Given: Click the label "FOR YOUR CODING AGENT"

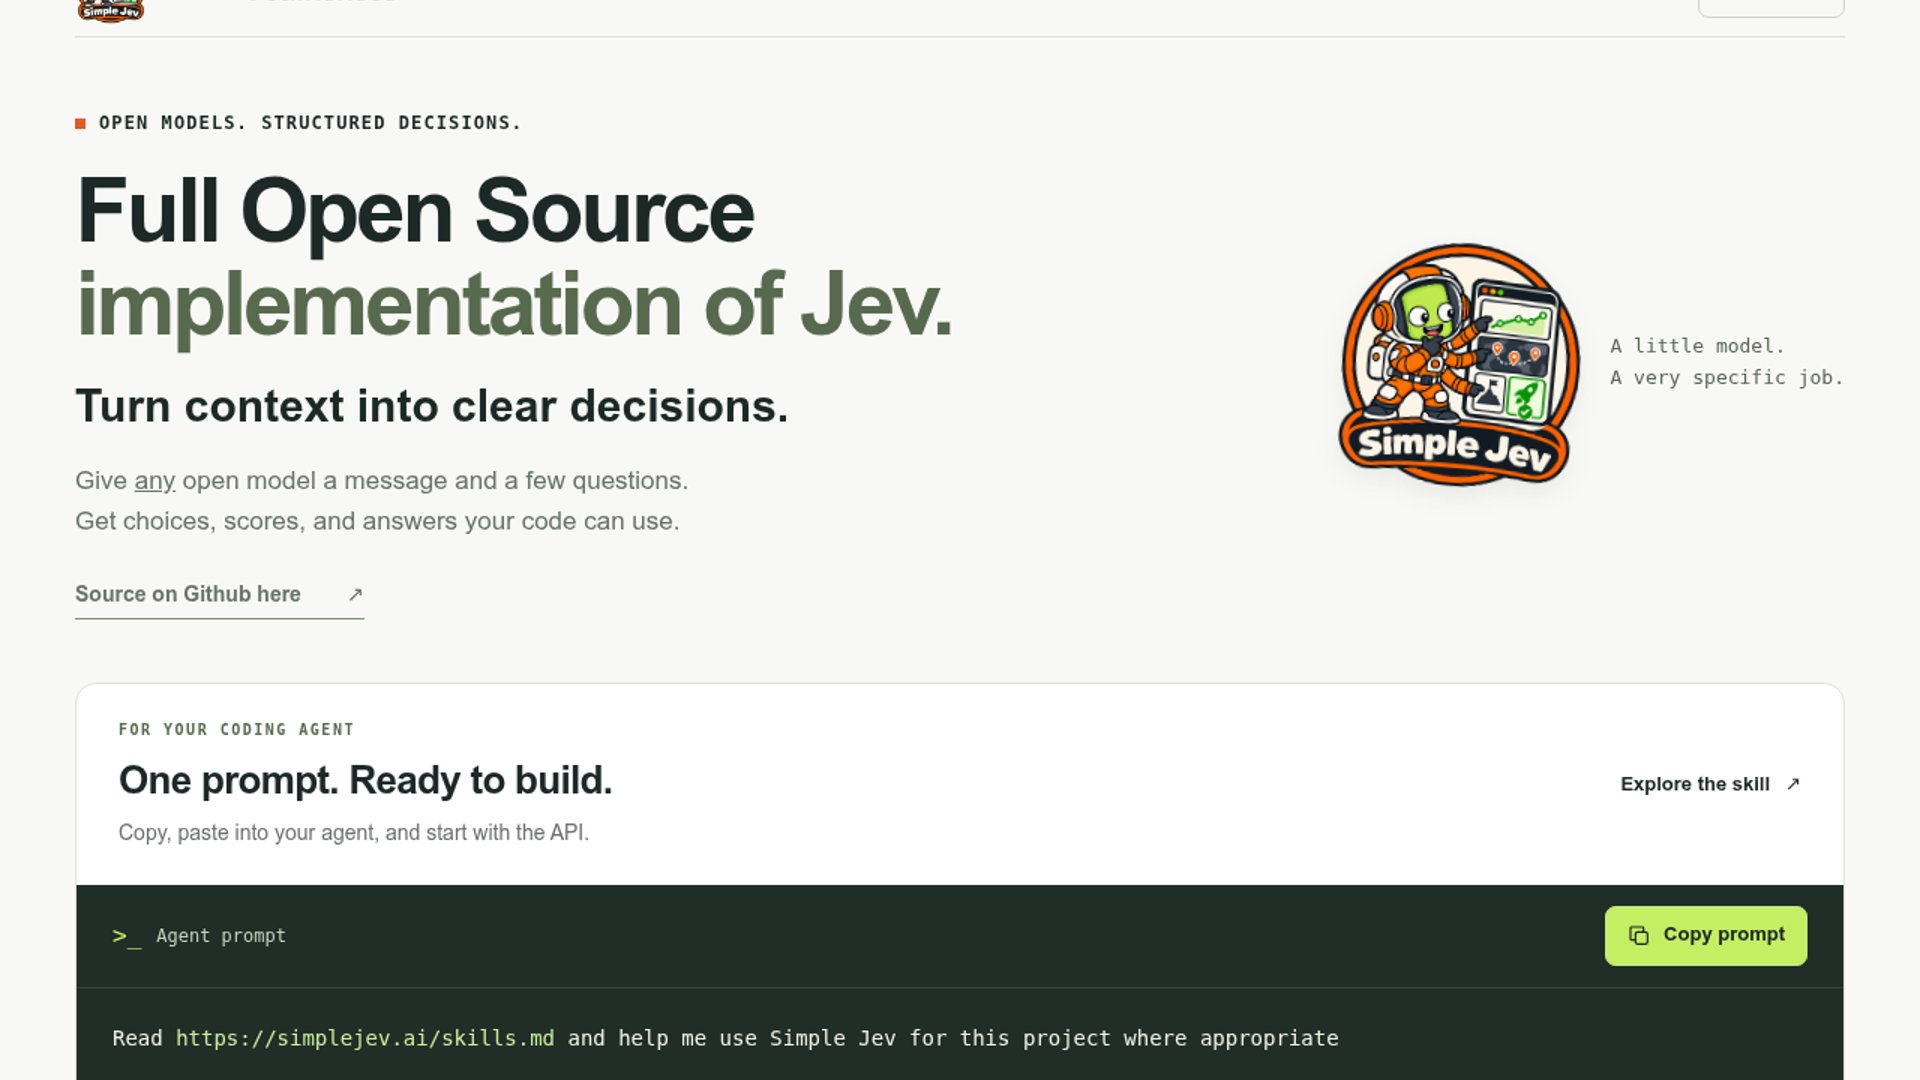Looking at the screenshot, I should click(236, 729).
